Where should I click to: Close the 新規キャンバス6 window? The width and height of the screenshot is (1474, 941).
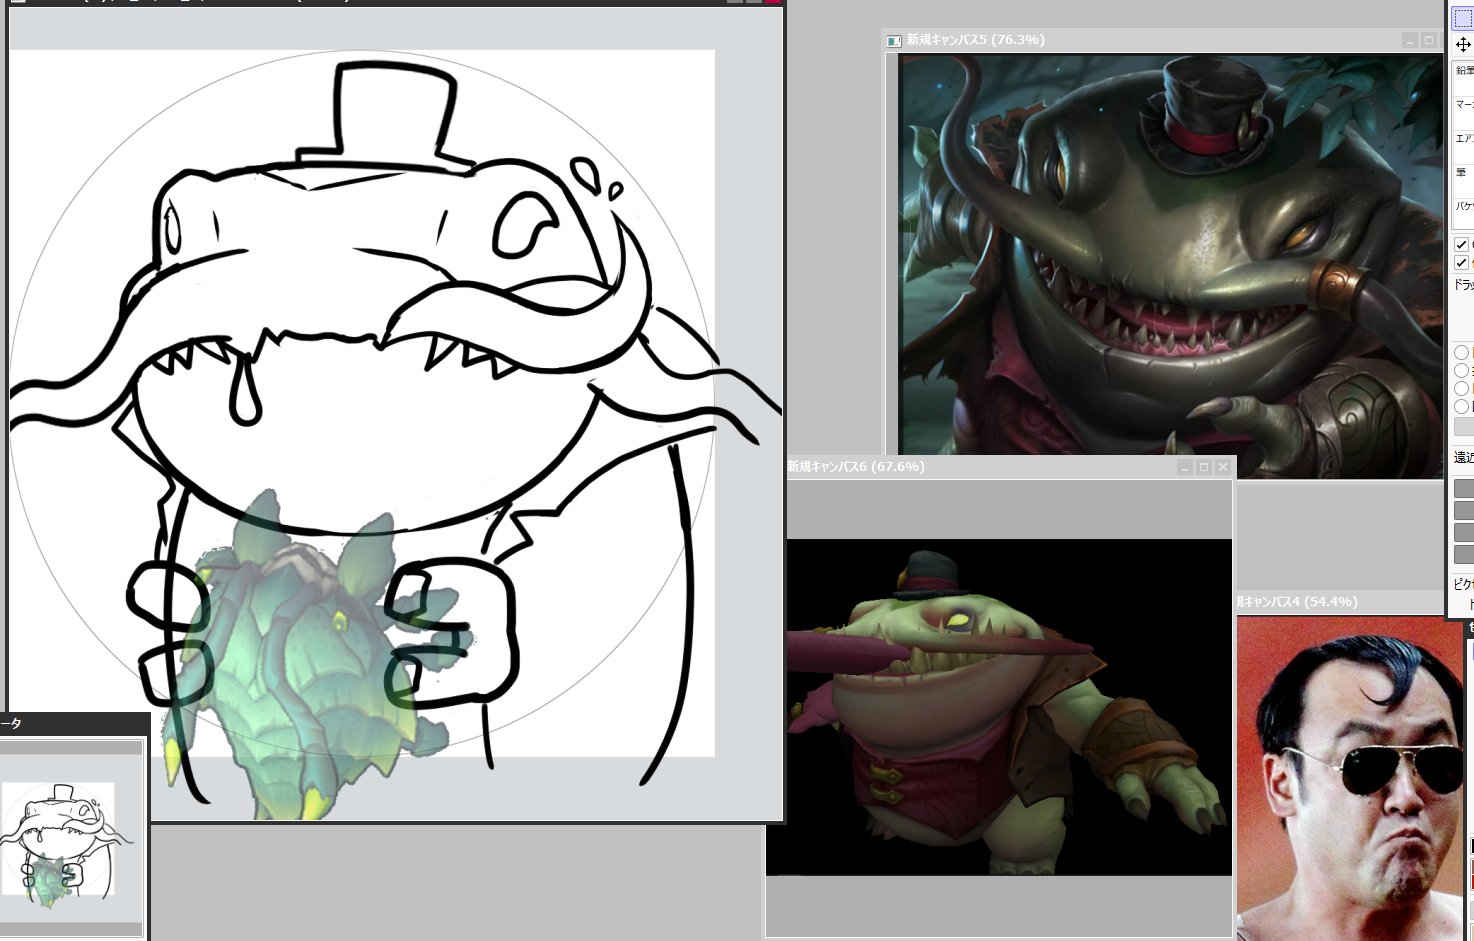coord(1223,467)
